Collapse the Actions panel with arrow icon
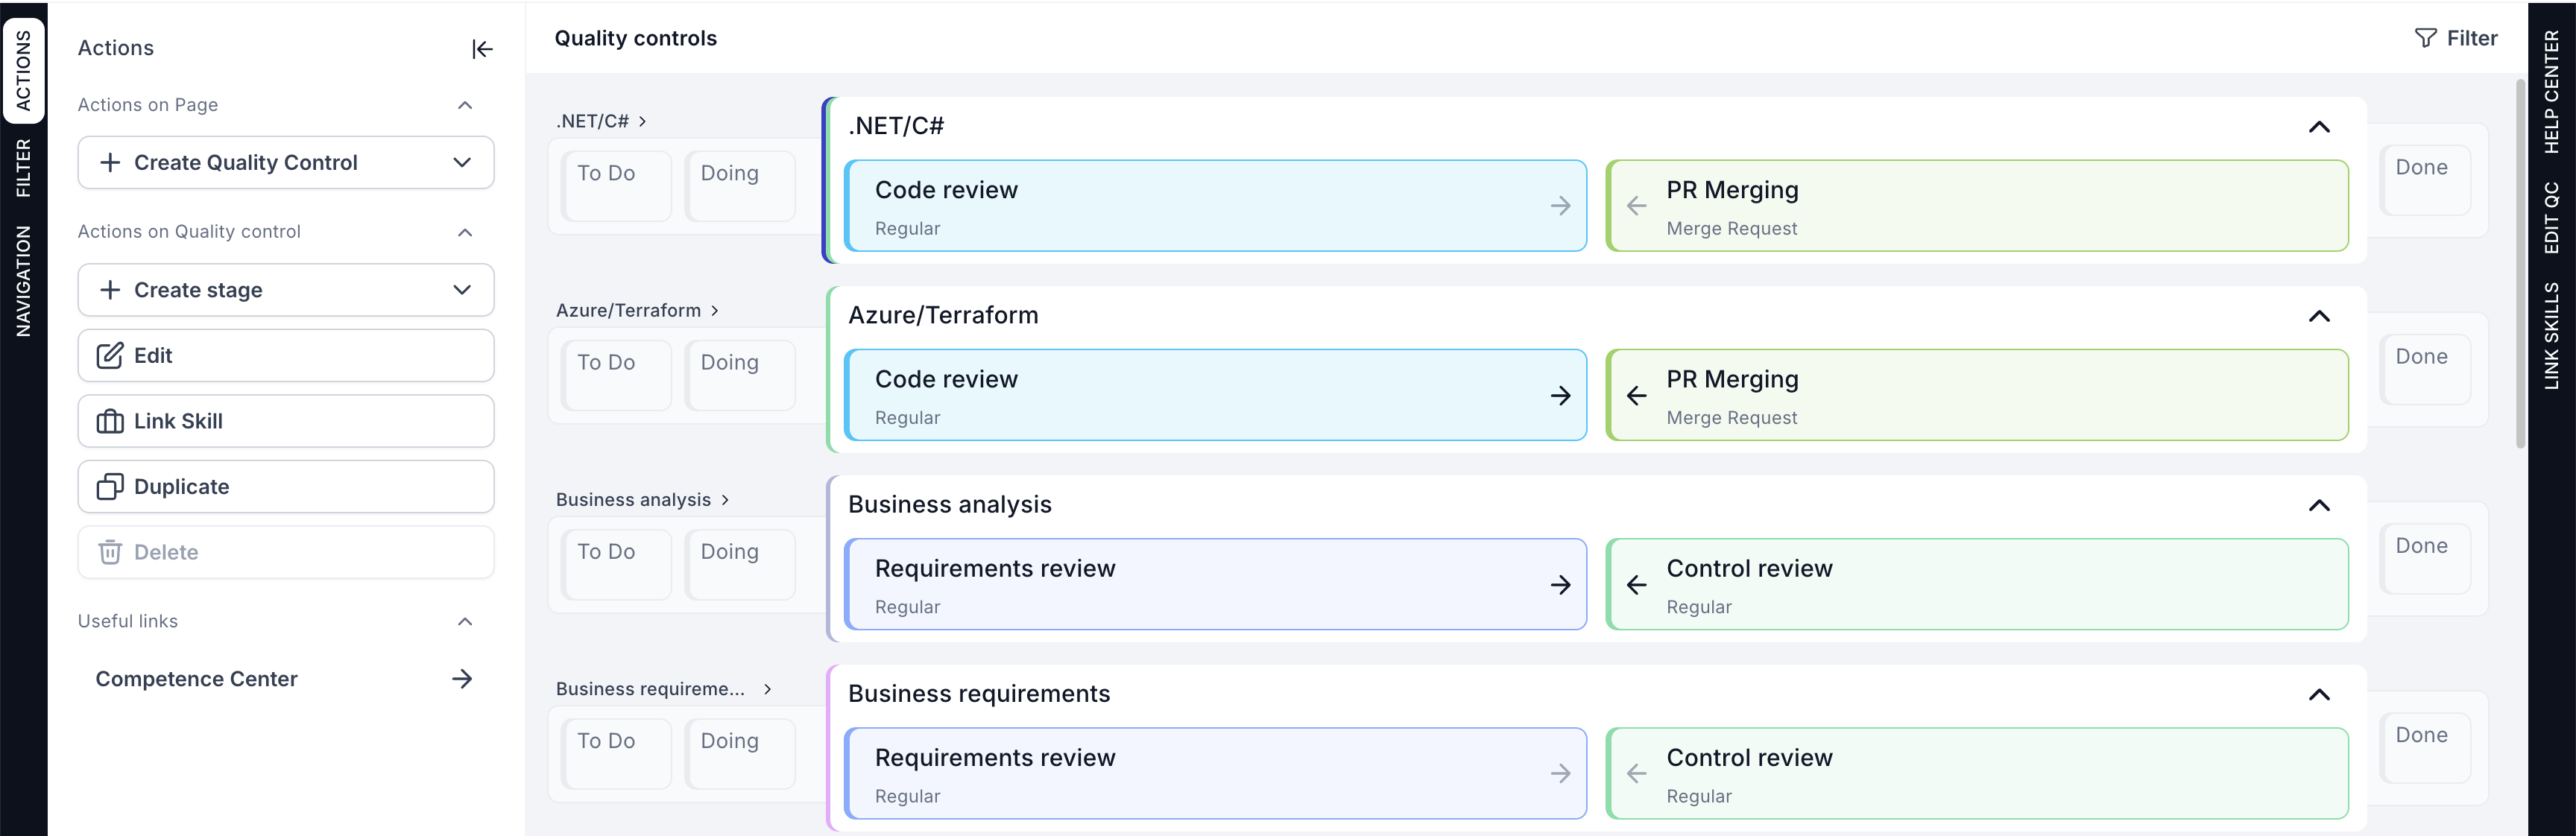This screenshot has width=2576, height=836. (x=482, y=49)
